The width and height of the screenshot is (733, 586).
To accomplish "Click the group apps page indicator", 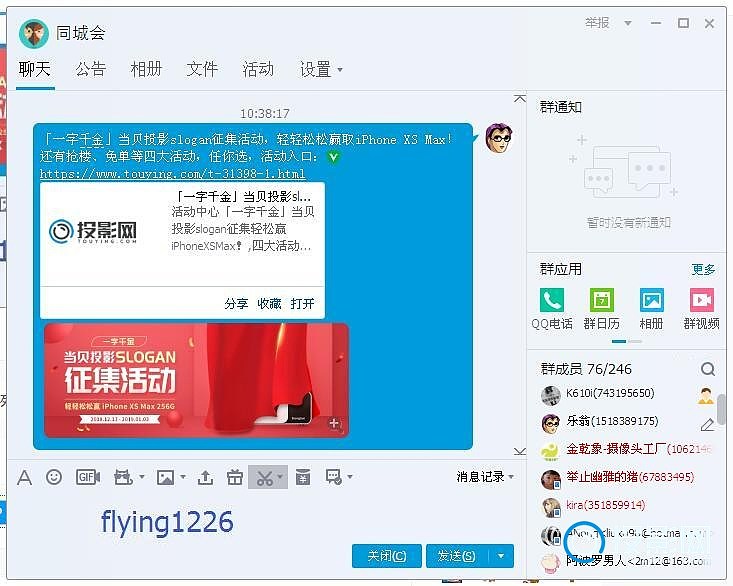I will pyautogui.click(x=627, y=342).
